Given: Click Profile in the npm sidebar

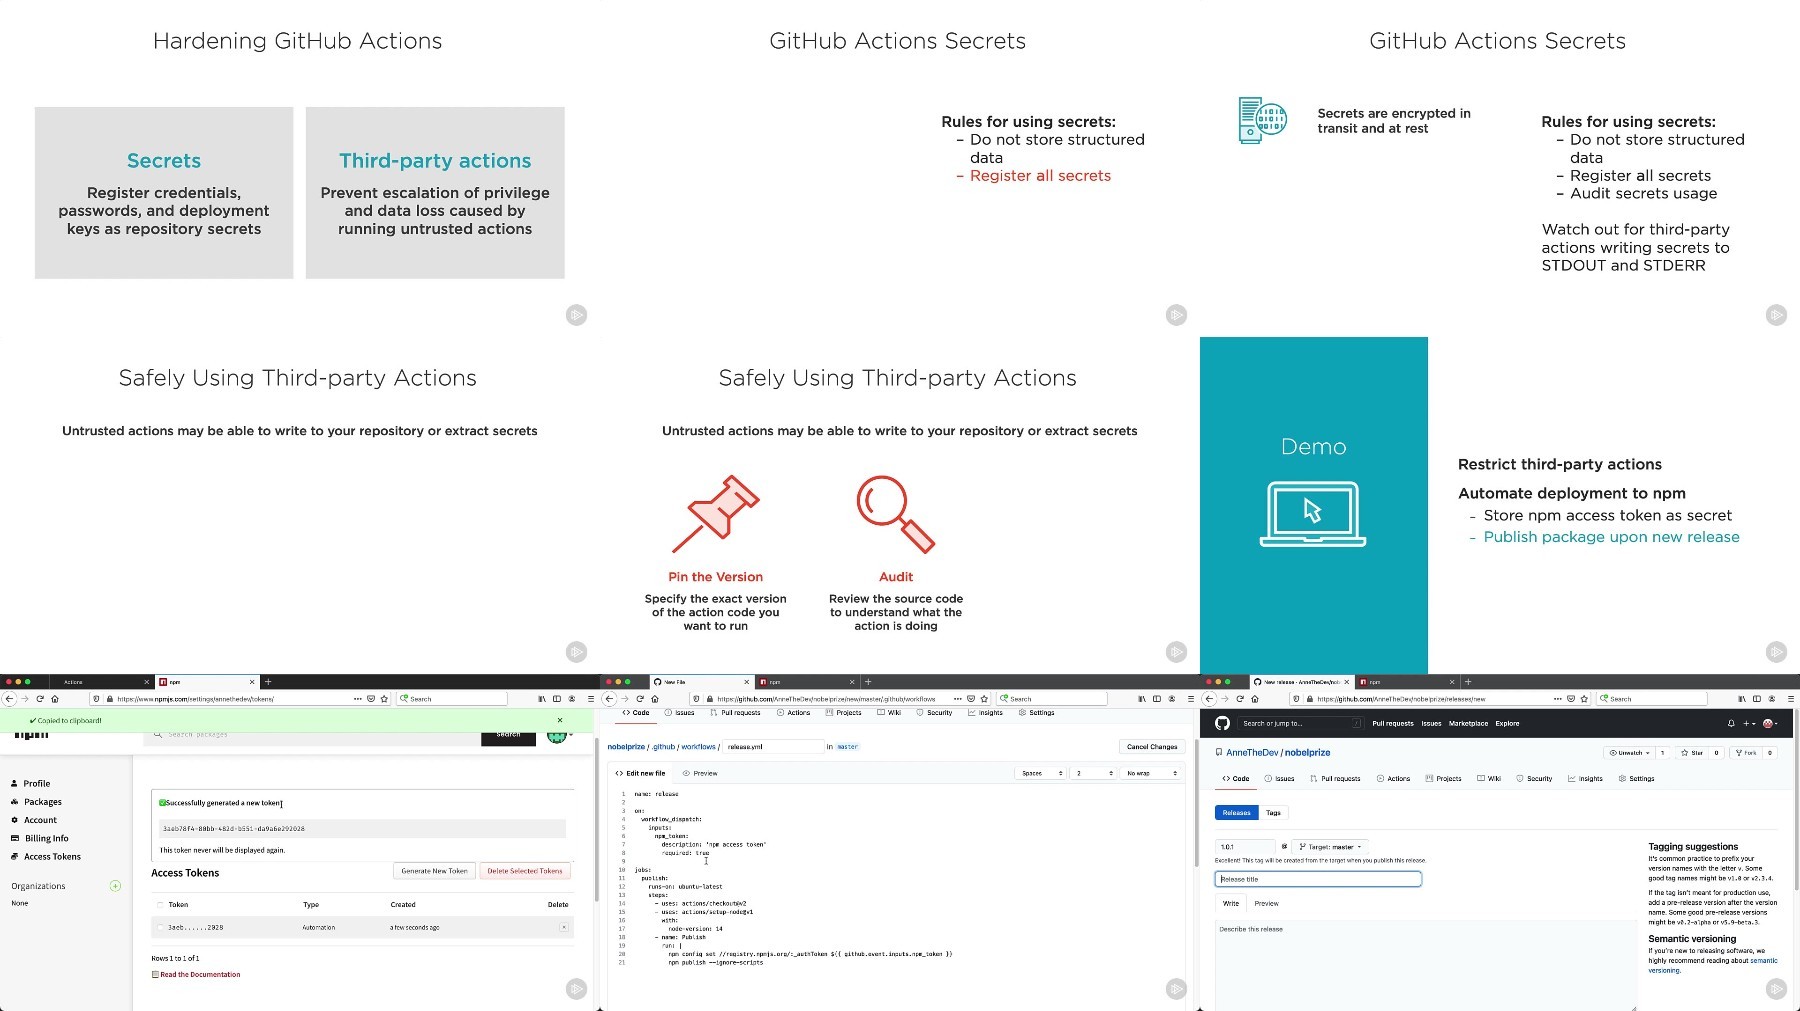Looking at the screenshot, I should click(x=31, y=783).
